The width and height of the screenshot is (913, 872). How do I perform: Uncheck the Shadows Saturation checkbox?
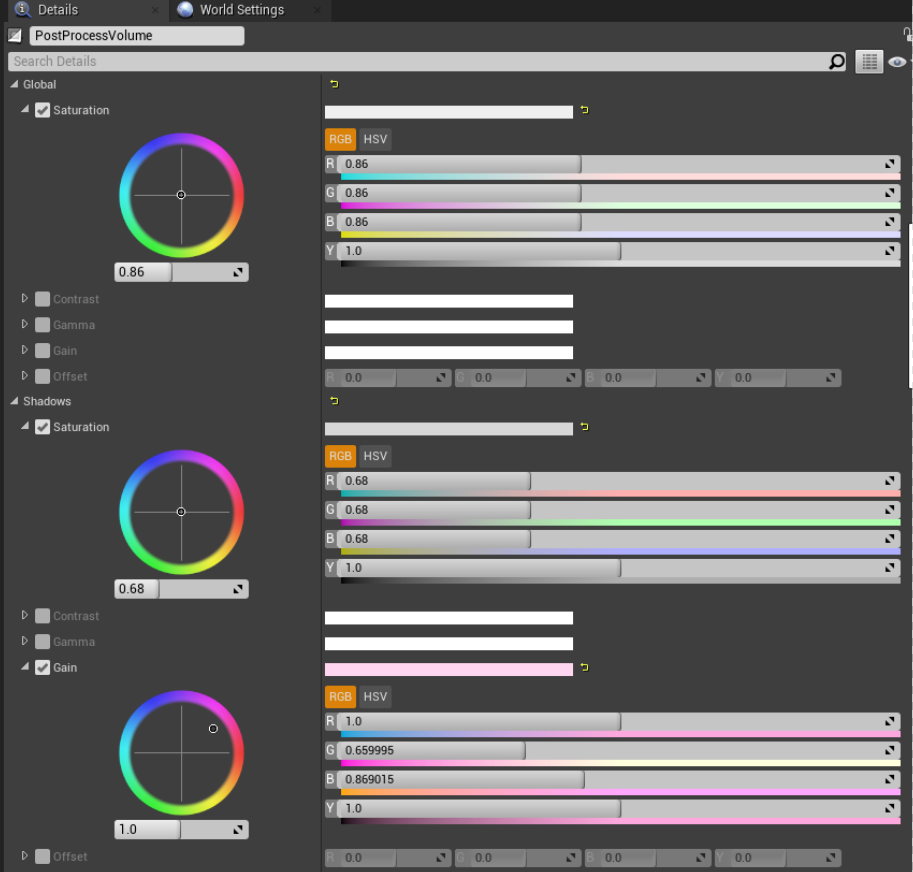pyautogui.click(x=43, y=427)
